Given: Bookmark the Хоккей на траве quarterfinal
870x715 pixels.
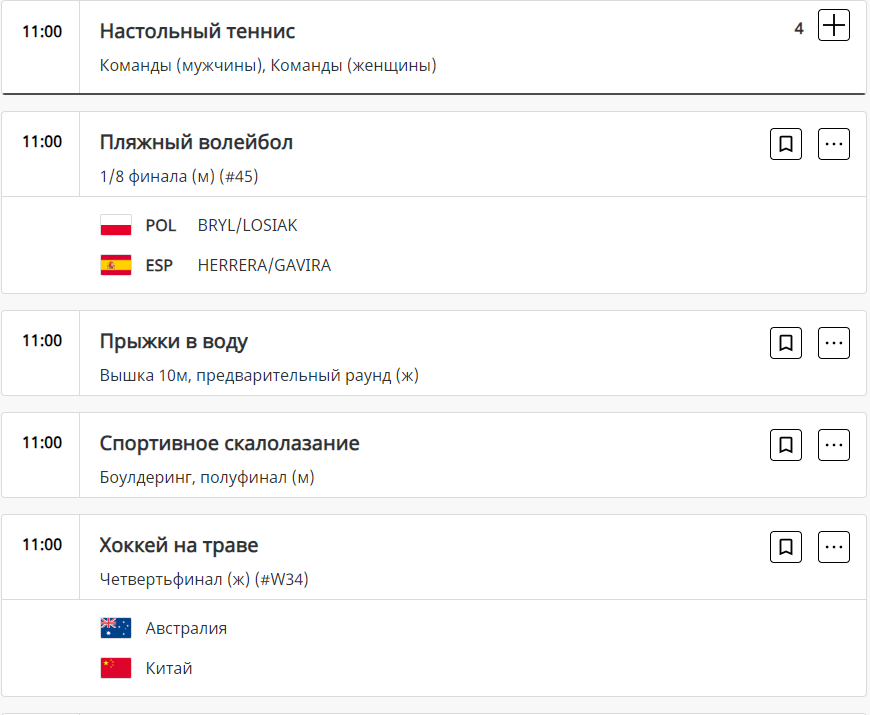Looking at the screenshot, I should tap(786, 547).
